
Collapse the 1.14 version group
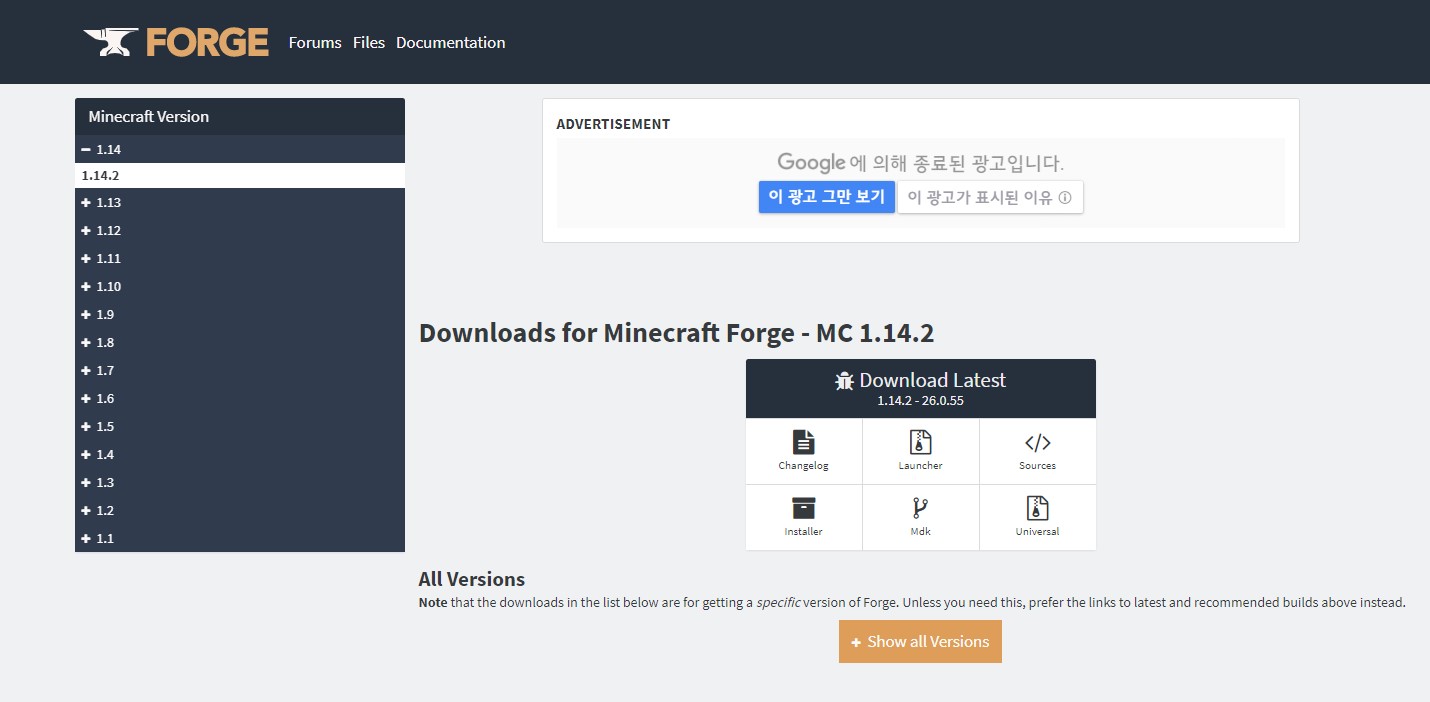pyautogui.click(x=240, y=149)
